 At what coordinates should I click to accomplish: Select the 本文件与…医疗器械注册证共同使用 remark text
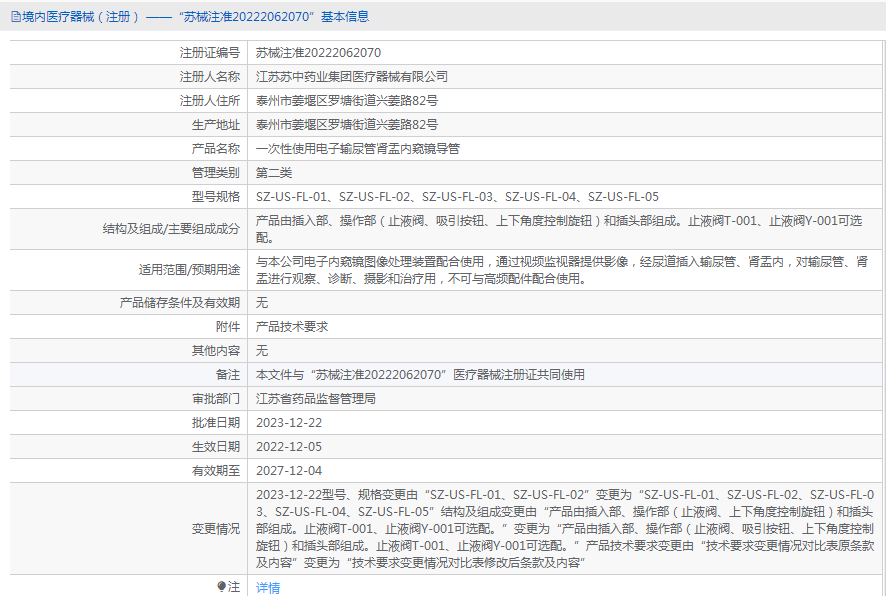coord(420,375)
